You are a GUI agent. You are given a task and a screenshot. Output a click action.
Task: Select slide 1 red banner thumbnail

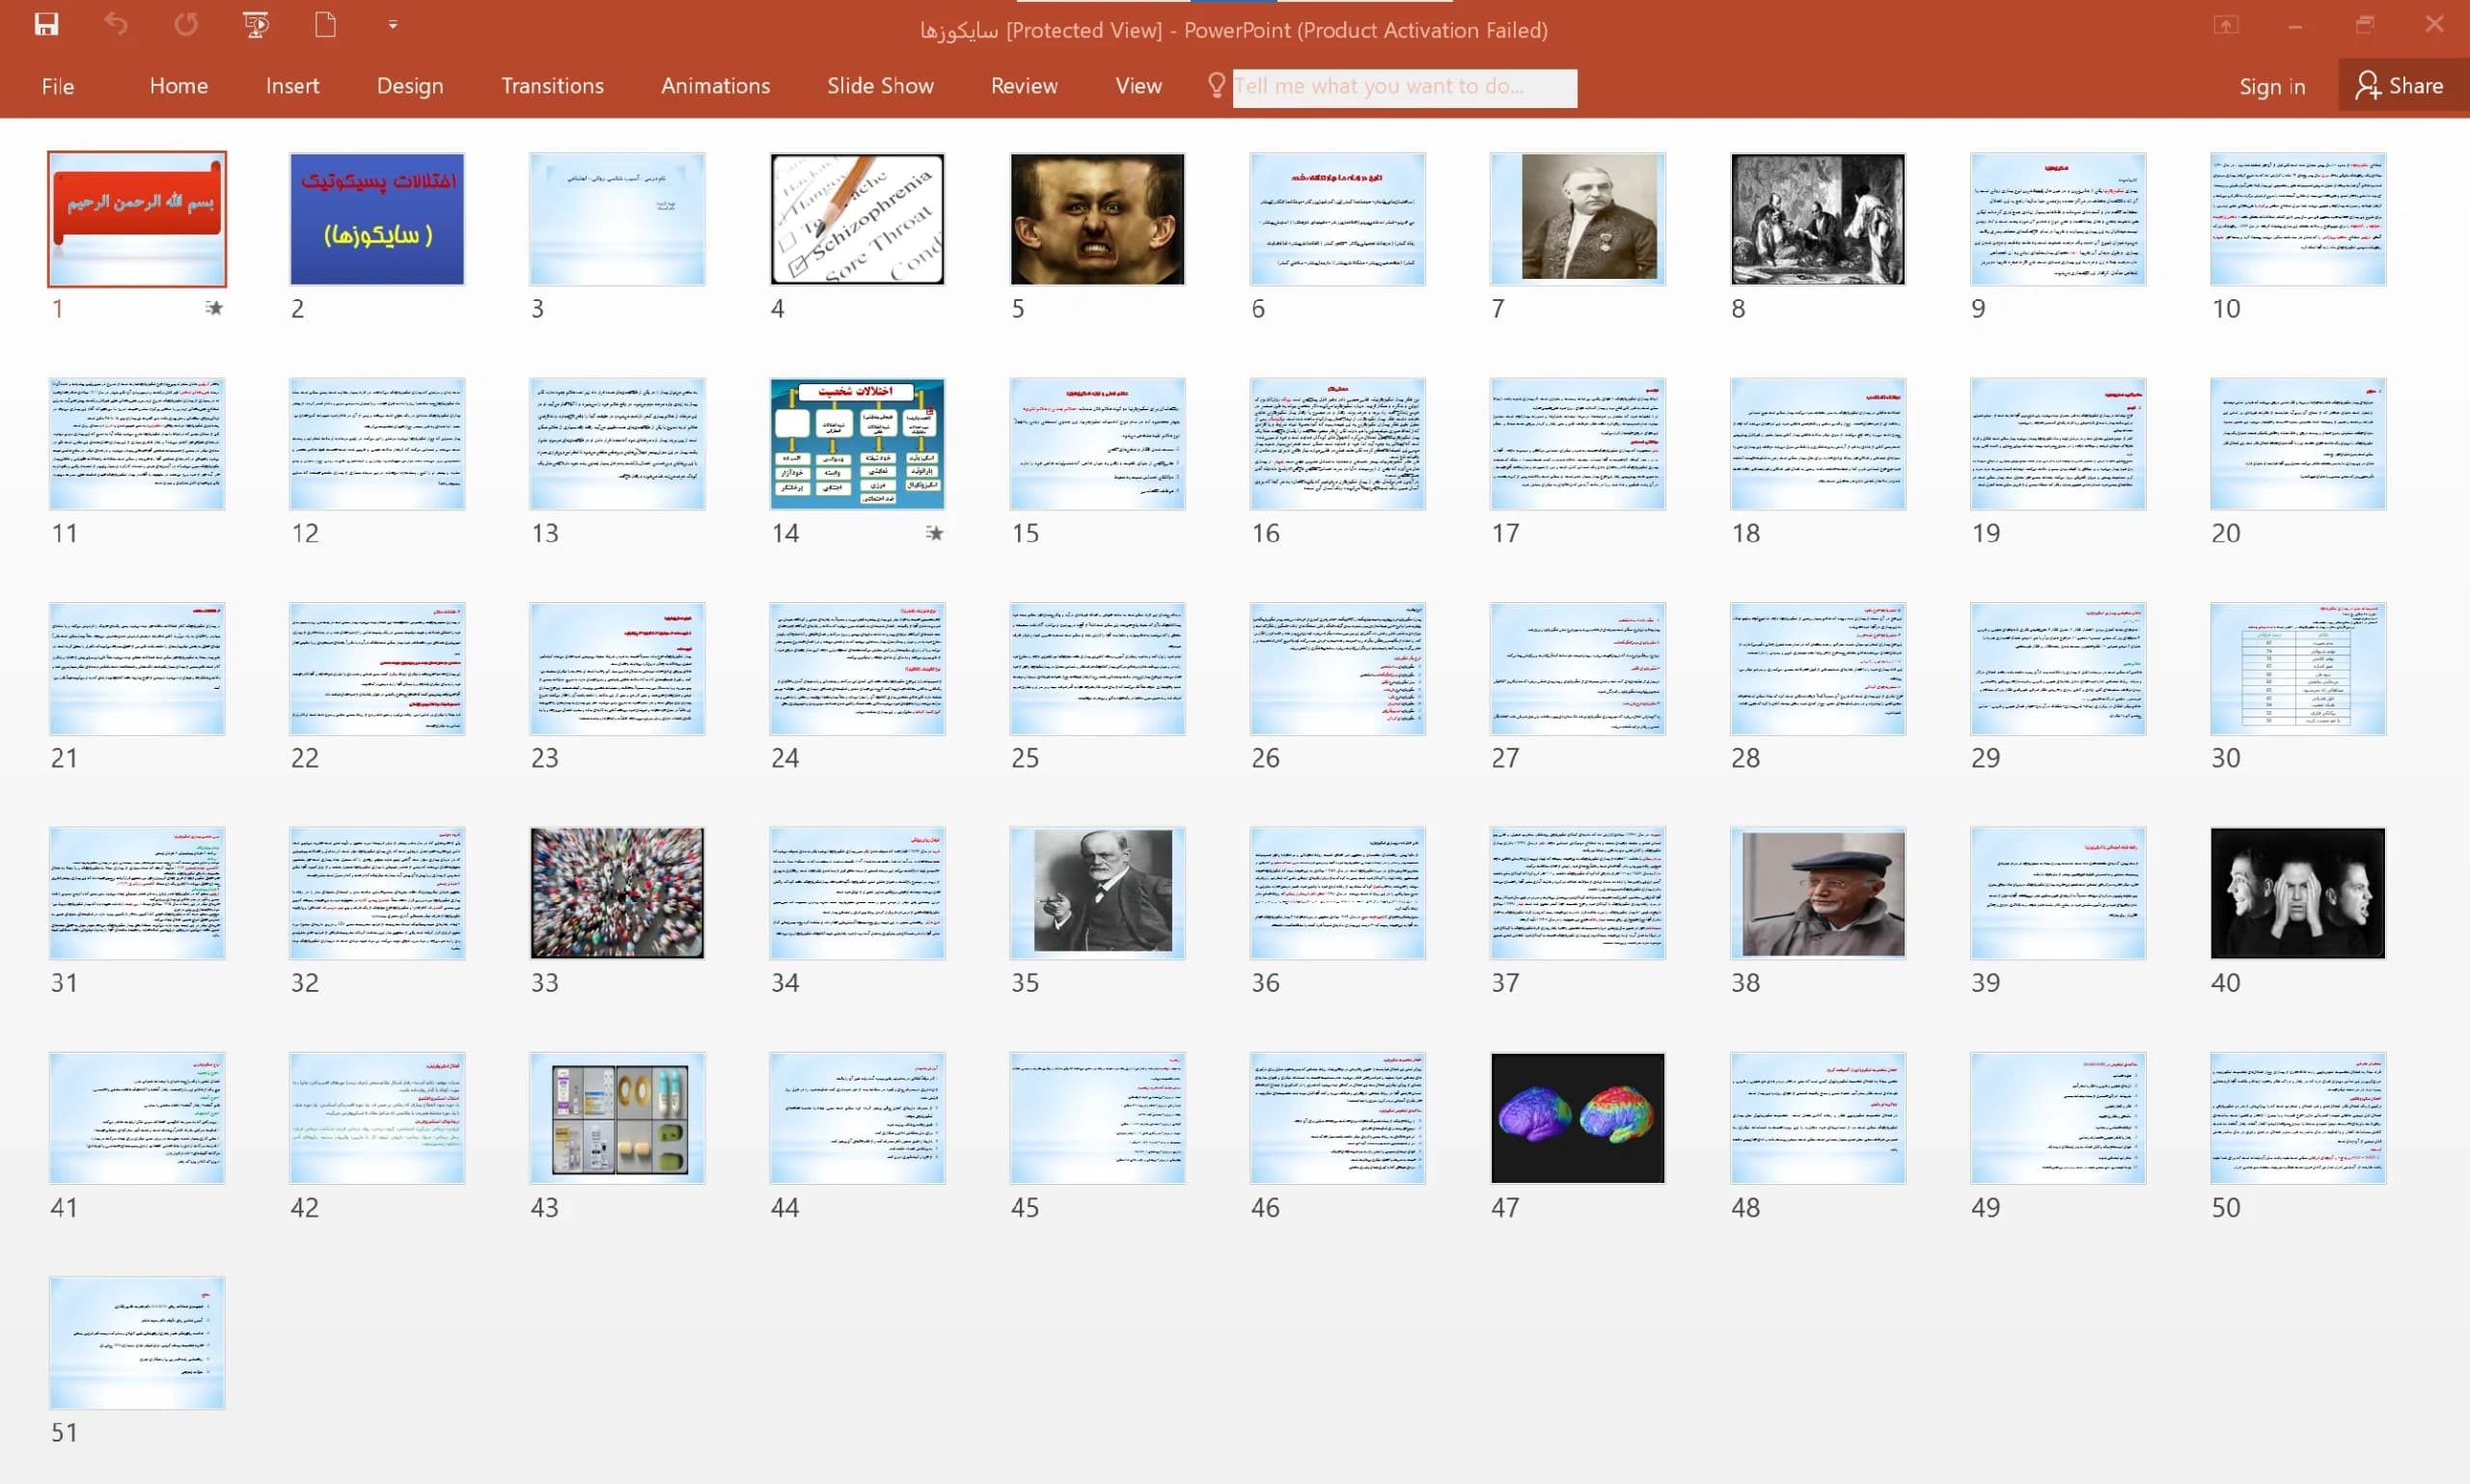(x=137, y=219)
